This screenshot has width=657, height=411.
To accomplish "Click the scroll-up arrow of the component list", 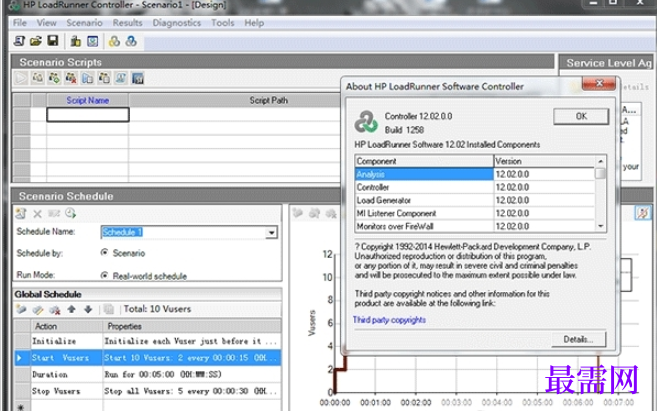I will [x=600, y=161].
